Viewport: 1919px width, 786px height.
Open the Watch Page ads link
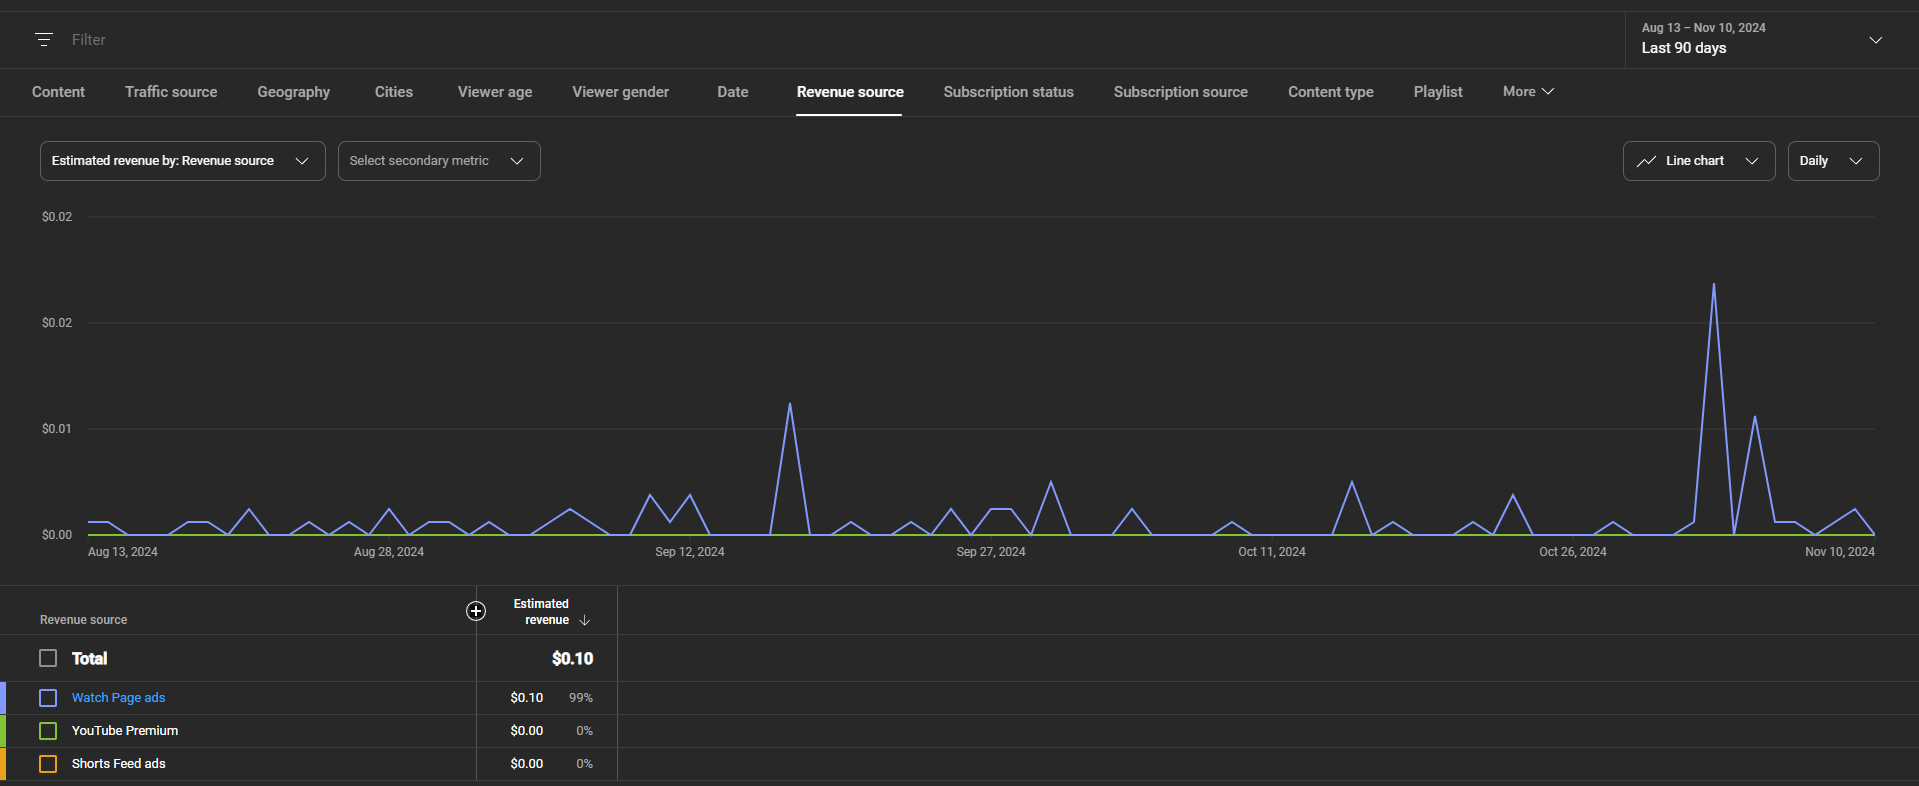pos(118,698)
